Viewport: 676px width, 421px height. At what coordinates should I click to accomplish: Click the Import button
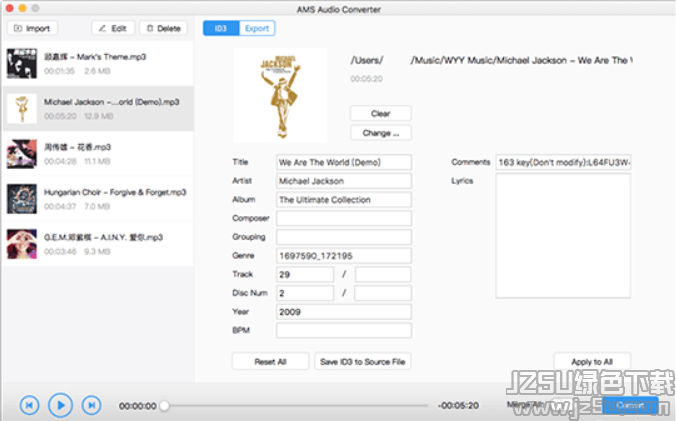point(32,28)
